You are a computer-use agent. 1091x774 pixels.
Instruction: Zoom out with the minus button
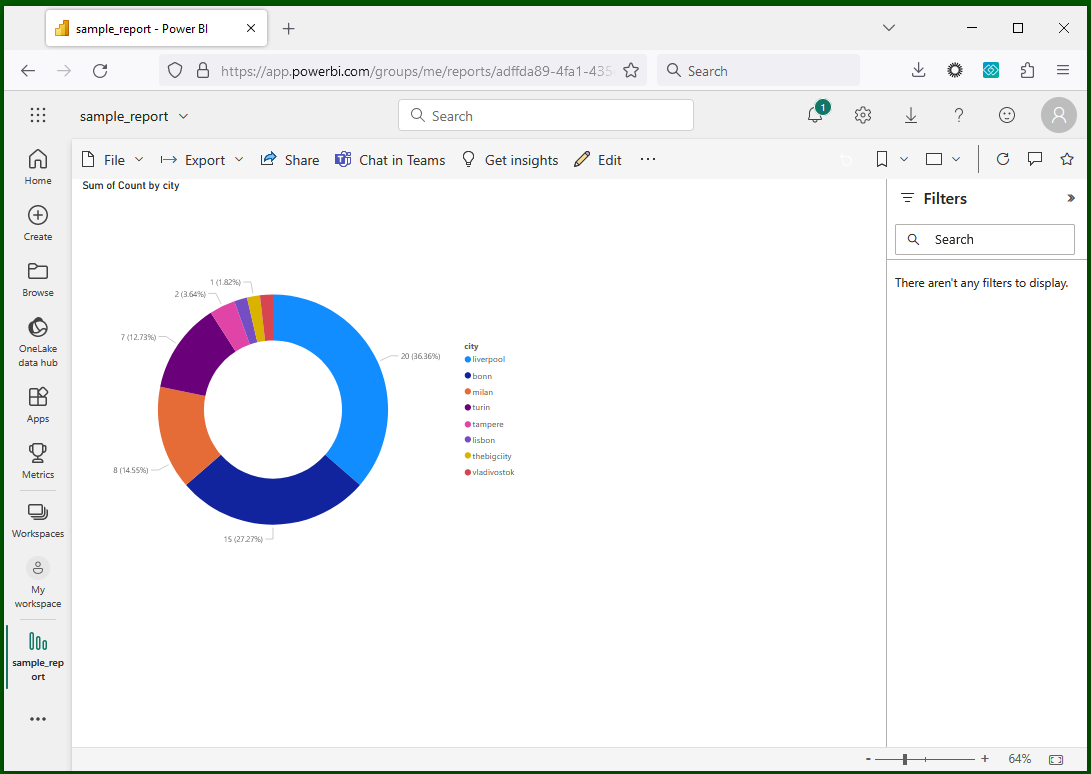point(868,759)
